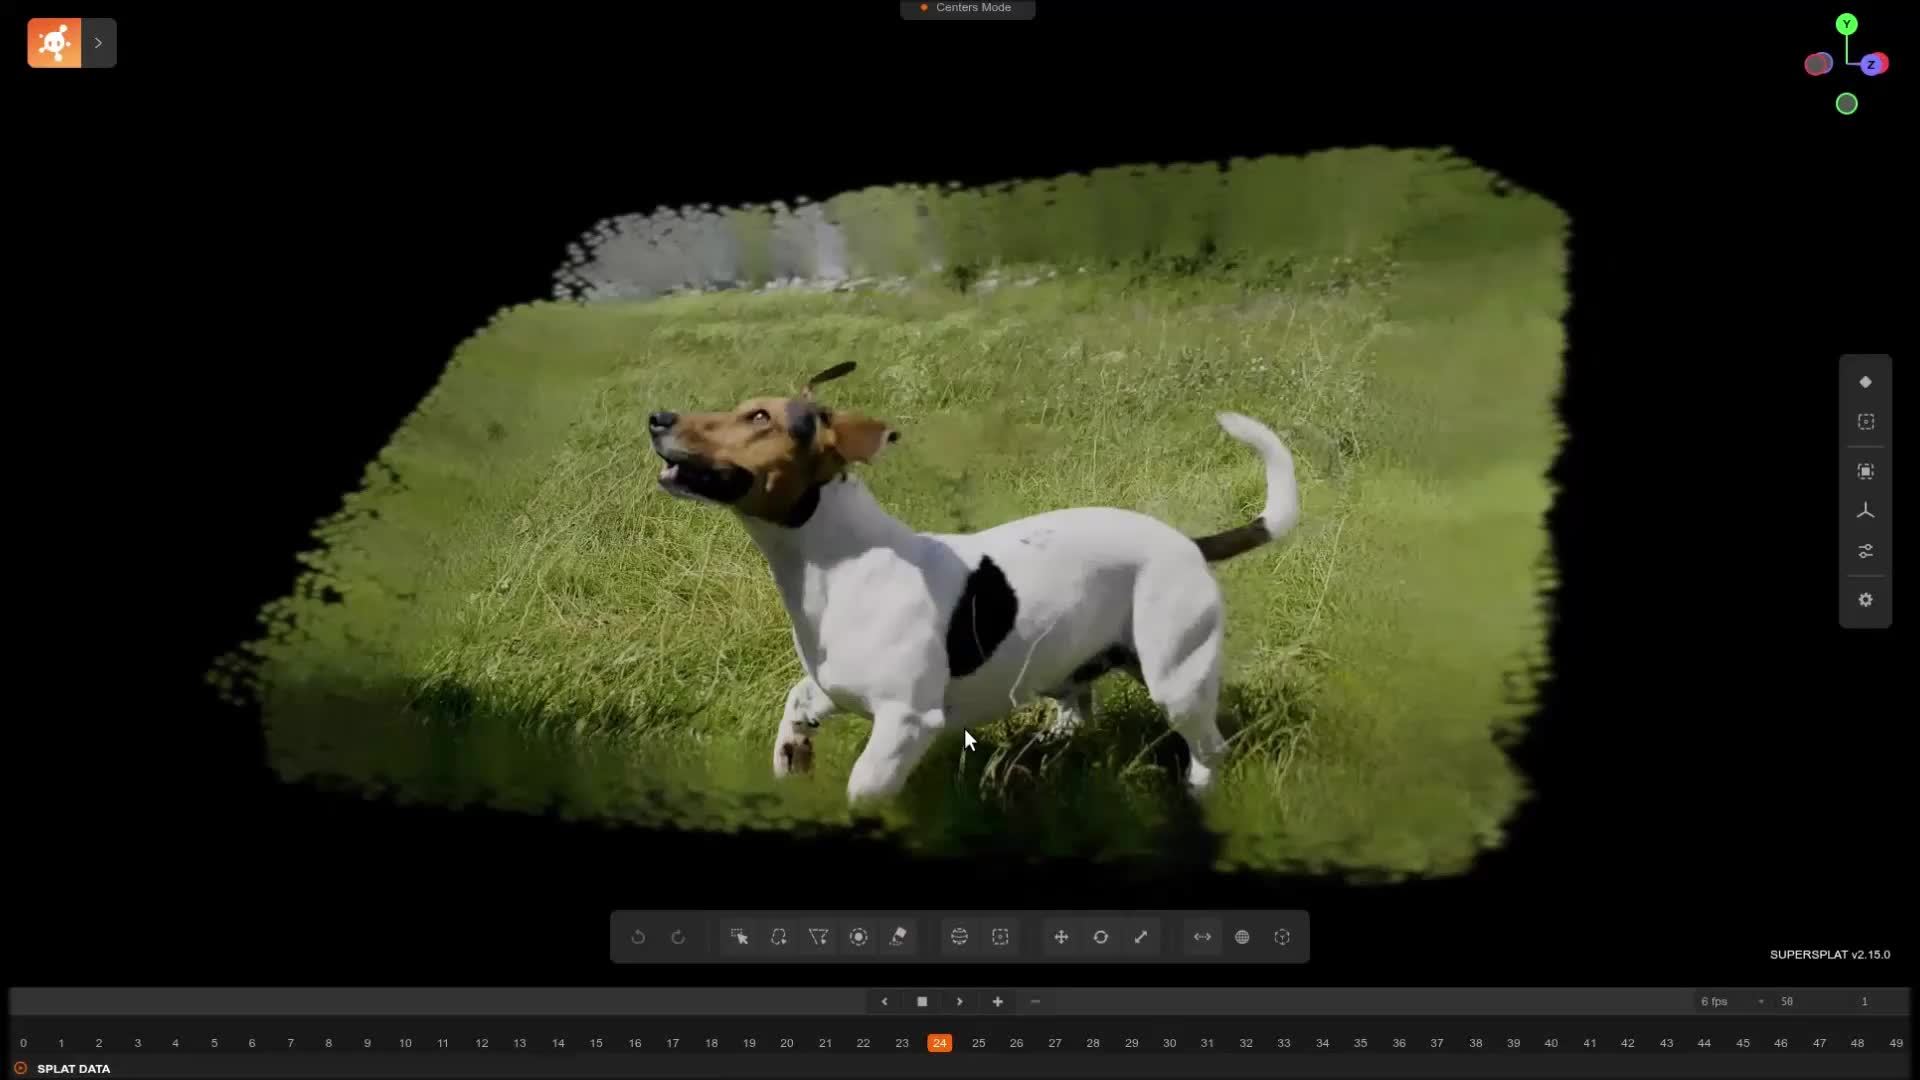Toggle the world space globe in the toolbar
The height and width of the screenshot is (1080, 1920).
pos(1242,937)
